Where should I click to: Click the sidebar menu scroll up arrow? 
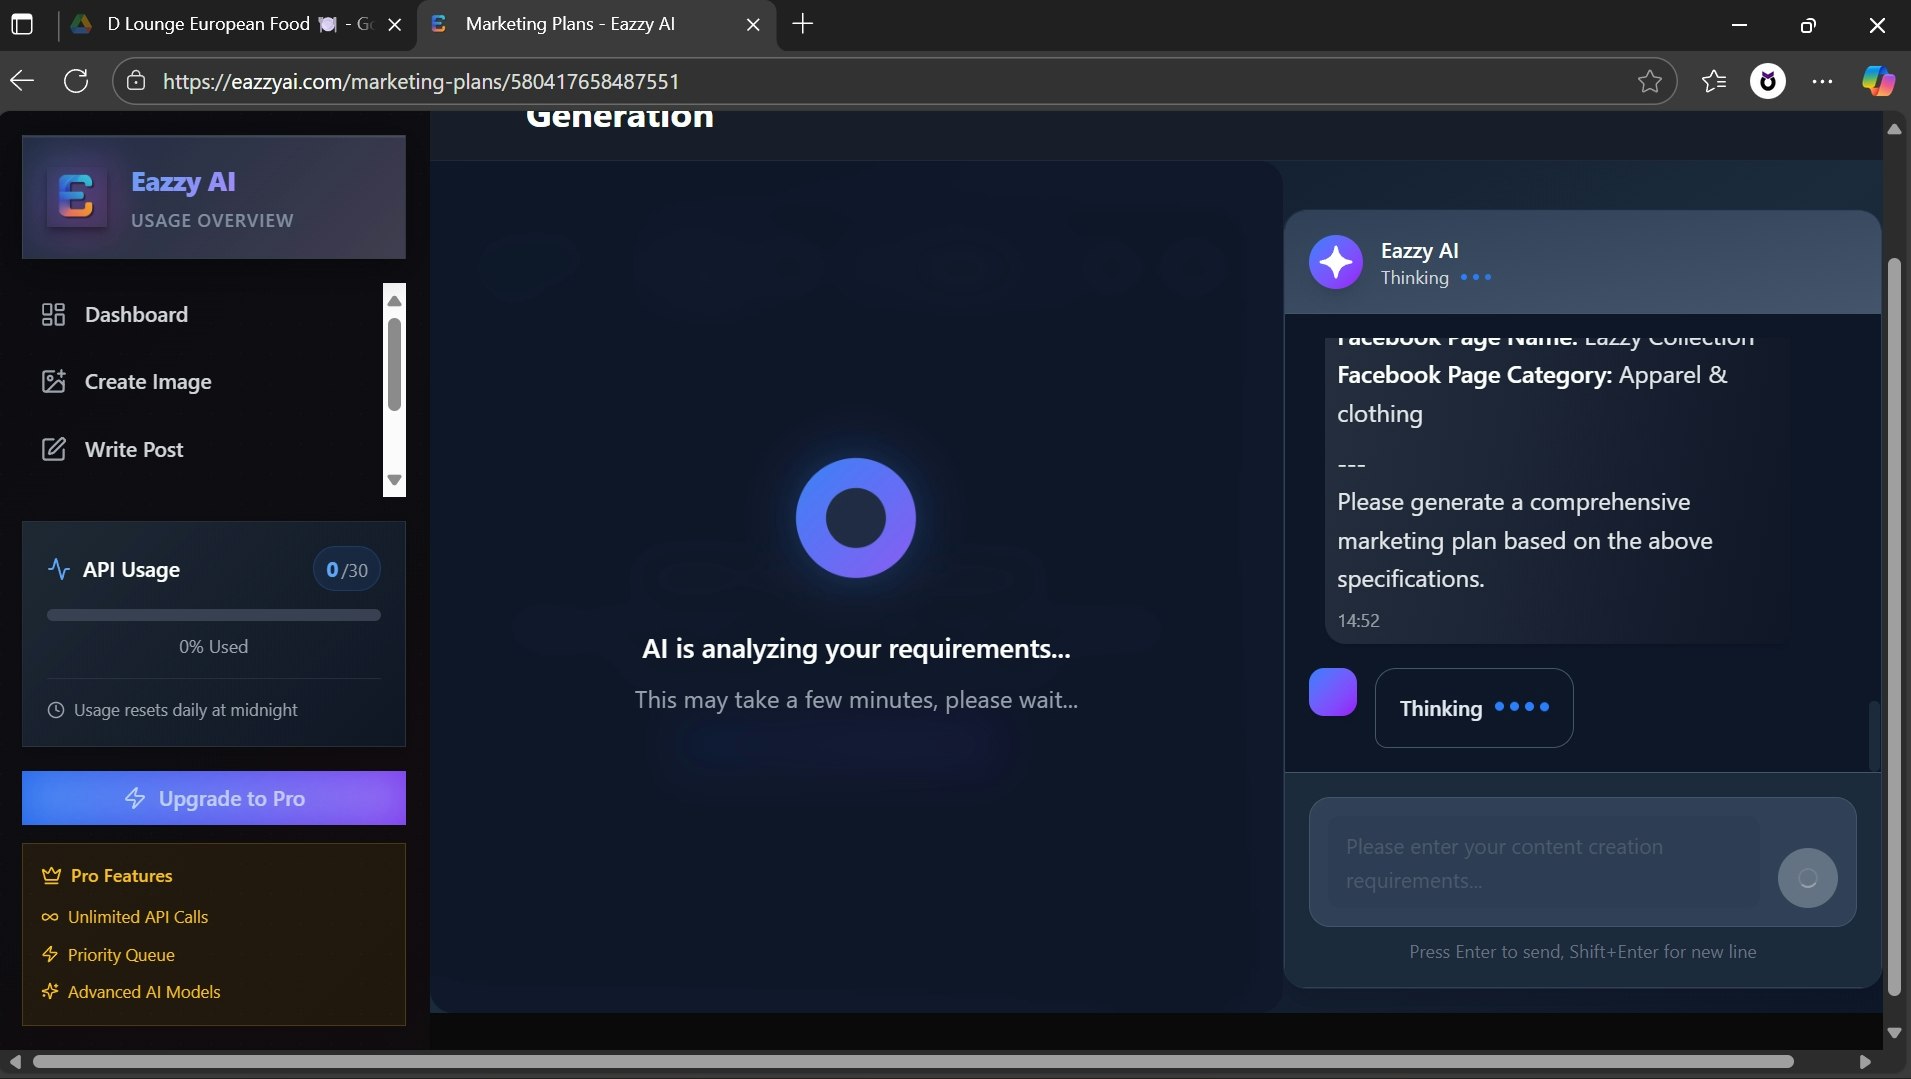394,300
